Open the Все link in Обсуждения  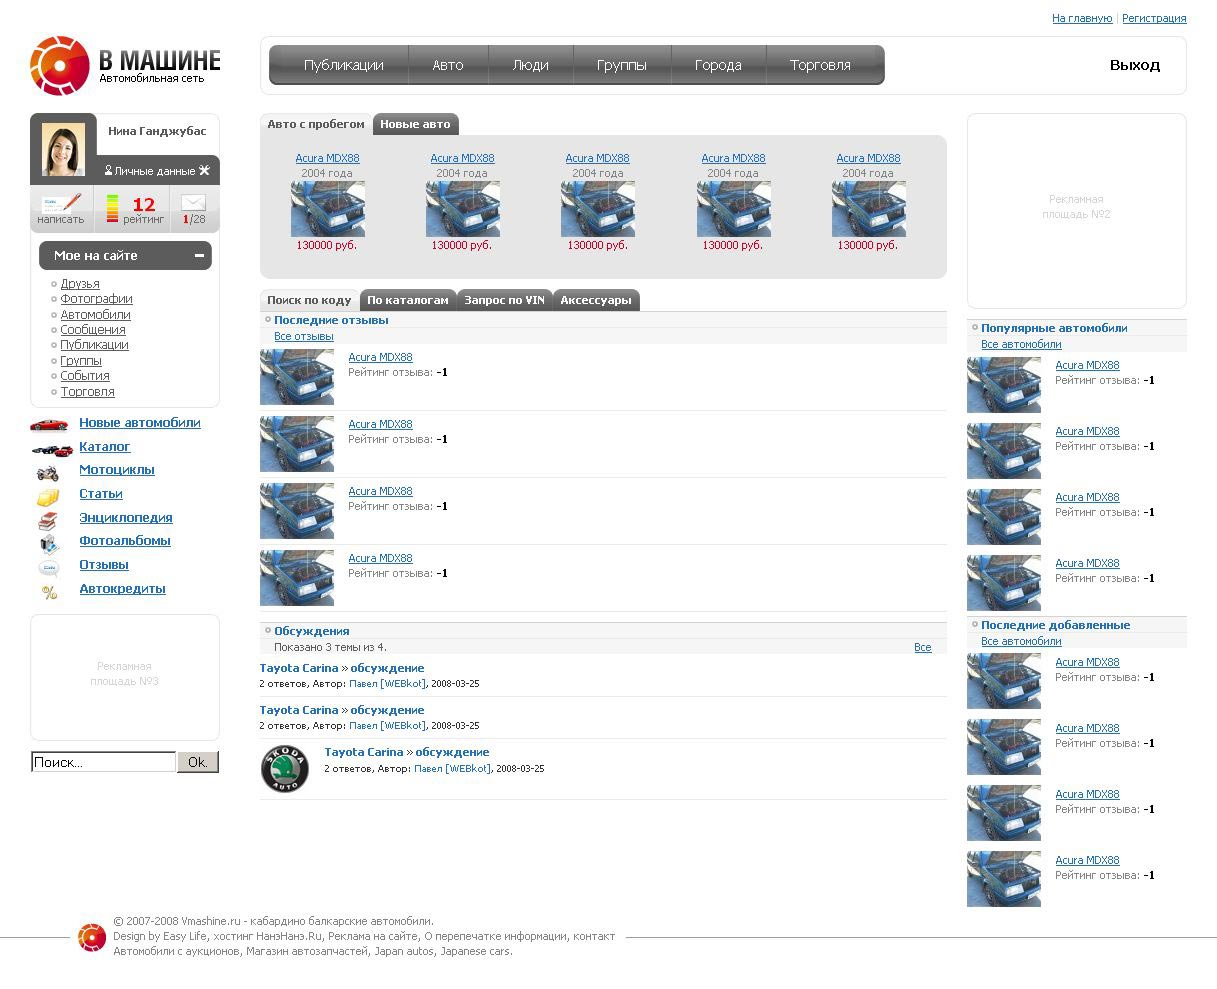pos(923,648)
